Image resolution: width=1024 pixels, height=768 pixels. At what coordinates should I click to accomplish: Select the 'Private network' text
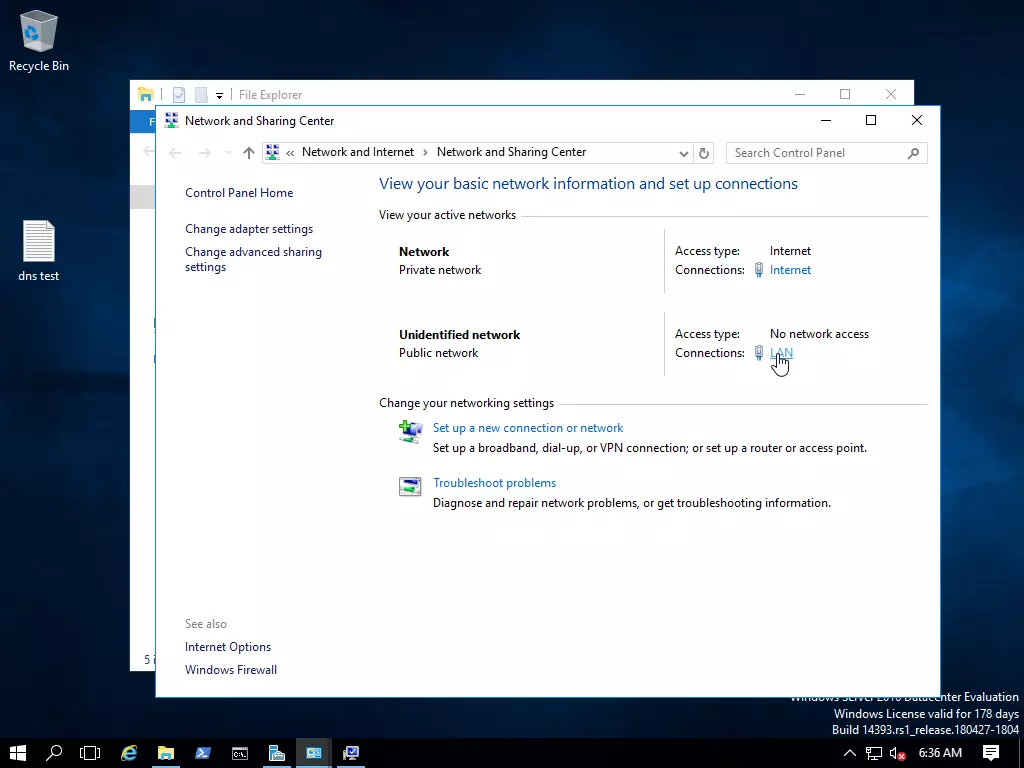pos(440,270)
